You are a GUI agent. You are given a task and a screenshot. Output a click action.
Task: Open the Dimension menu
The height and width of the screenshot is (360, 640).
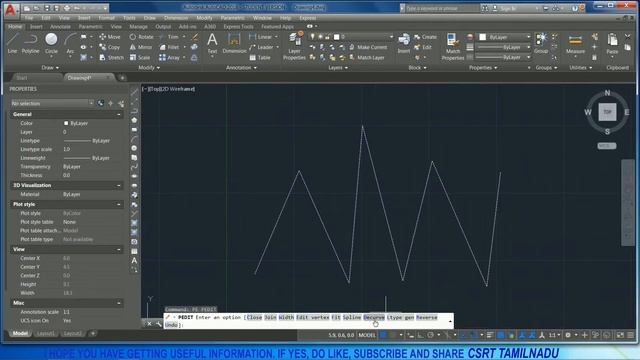click(176, 18)
